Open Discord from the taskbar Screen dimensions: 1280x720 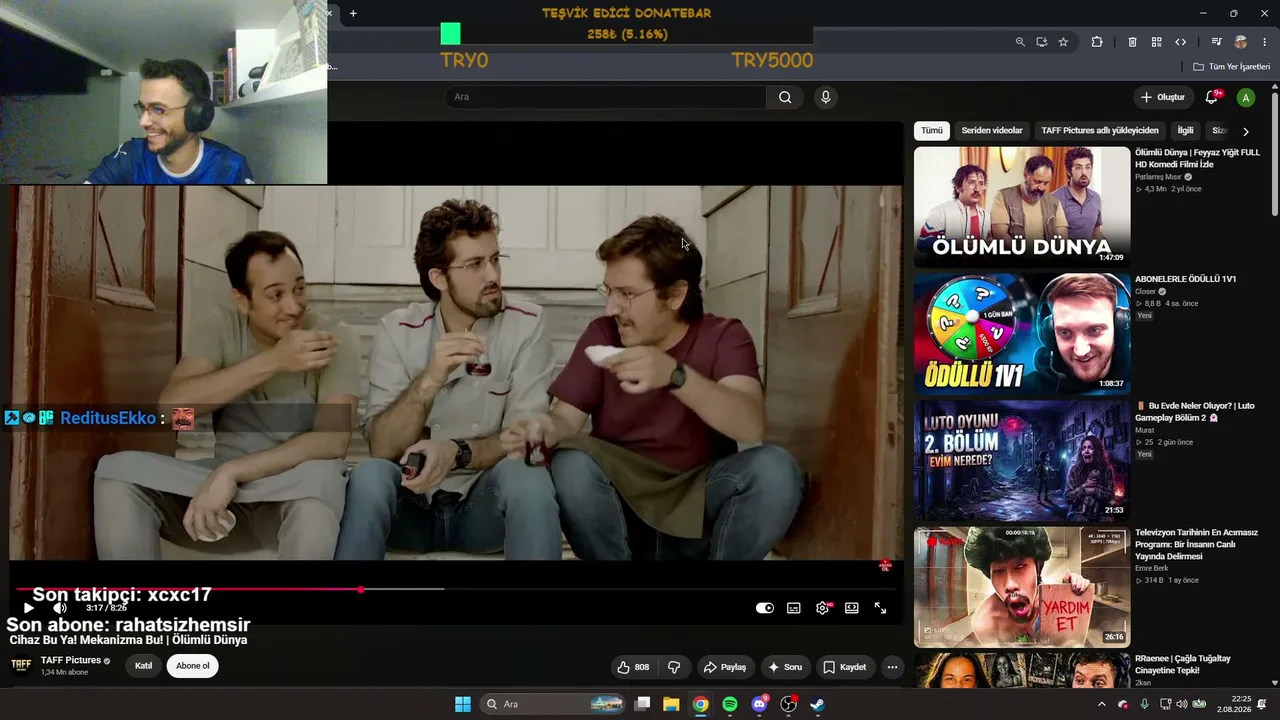(x=759, y=704)
